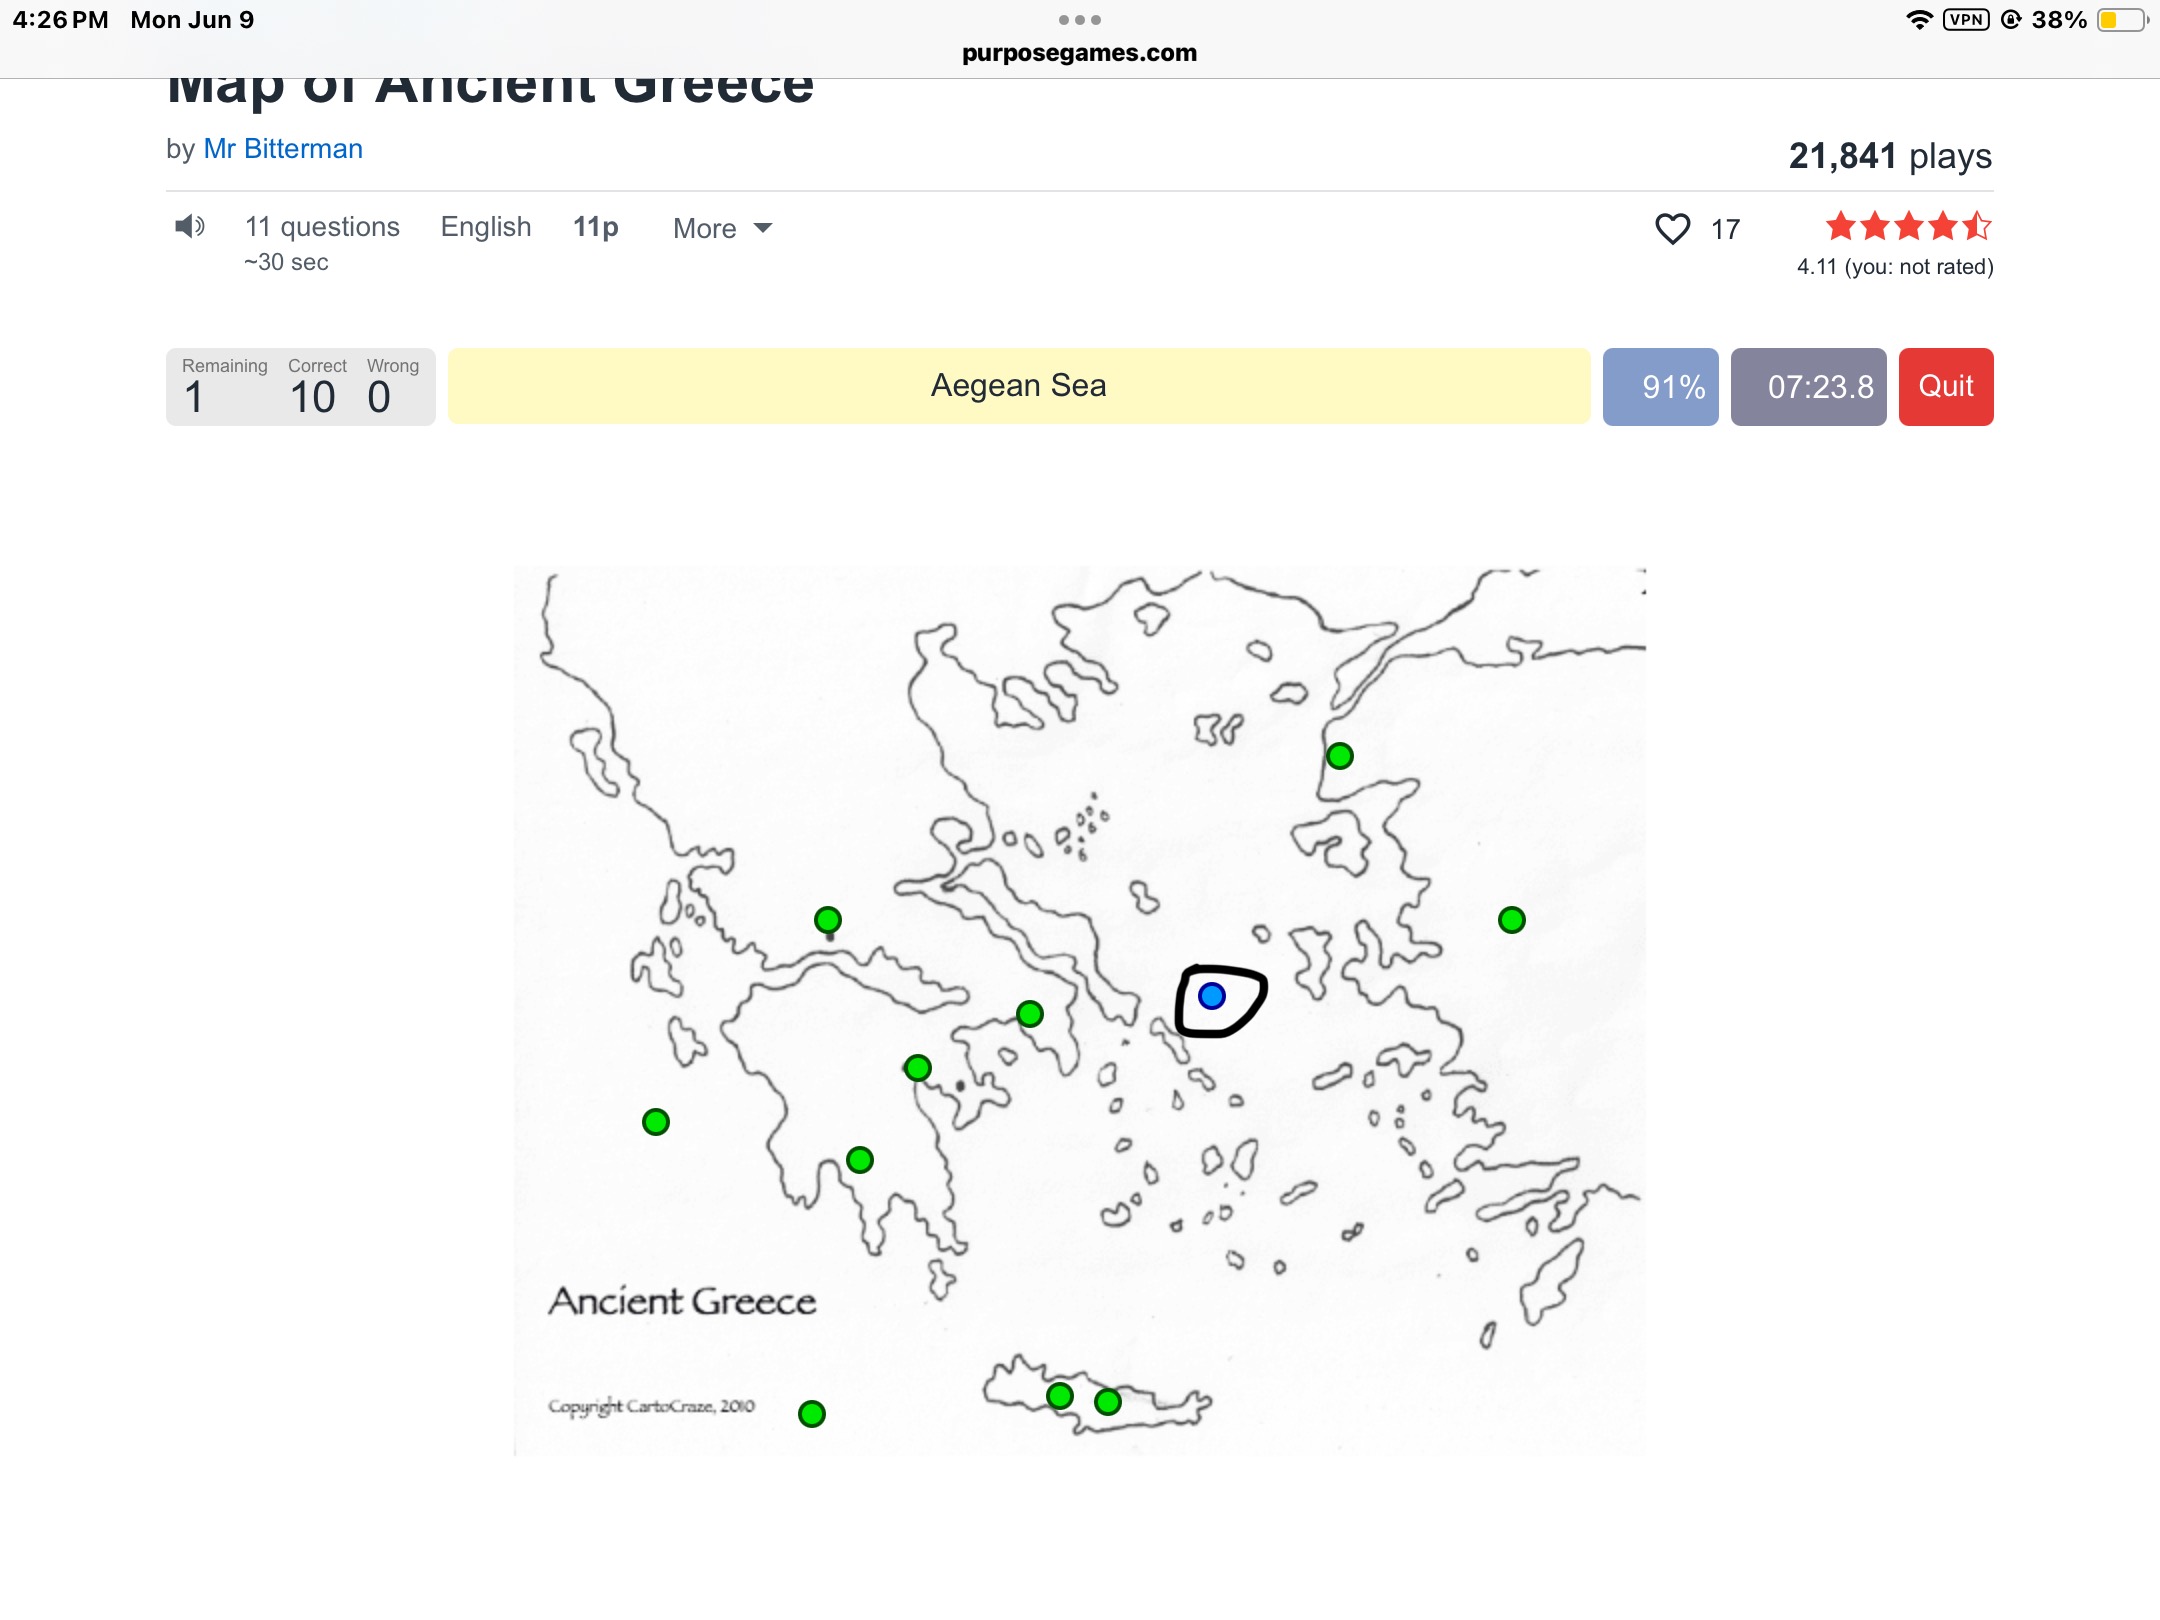
Task: Select the green dot in southern Peloponnese
Action: [x=859, y=1160]
